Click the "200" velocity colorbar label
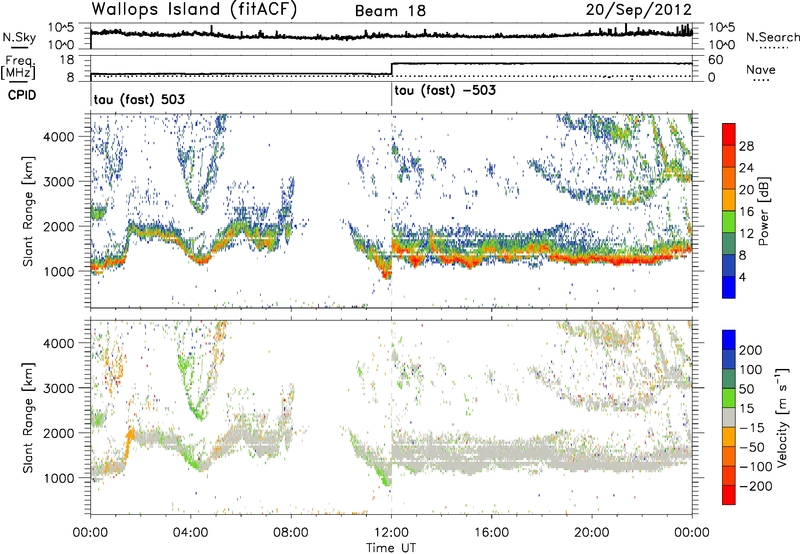800x554 pixels. (x=751, y=350)
